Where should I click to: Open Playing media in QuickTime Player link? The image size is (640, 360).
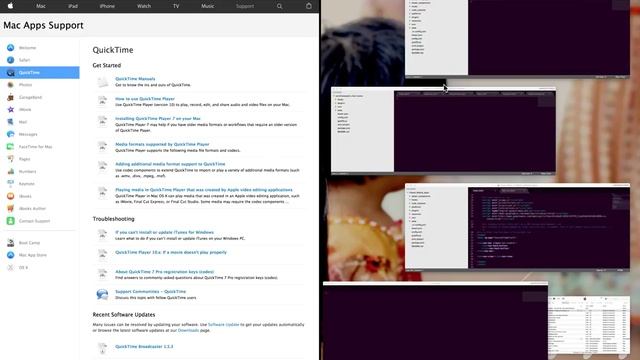pos(204,190)
